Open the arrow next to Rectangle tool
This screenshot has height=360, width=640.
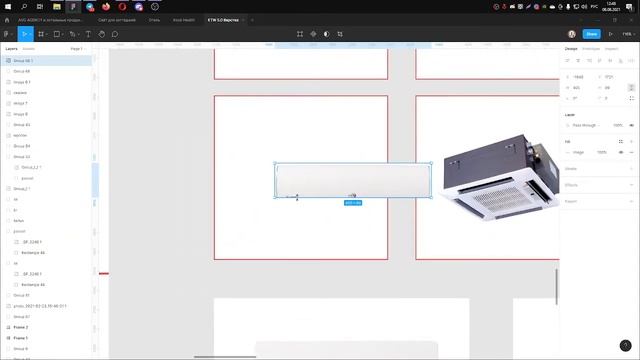[62, 35]
